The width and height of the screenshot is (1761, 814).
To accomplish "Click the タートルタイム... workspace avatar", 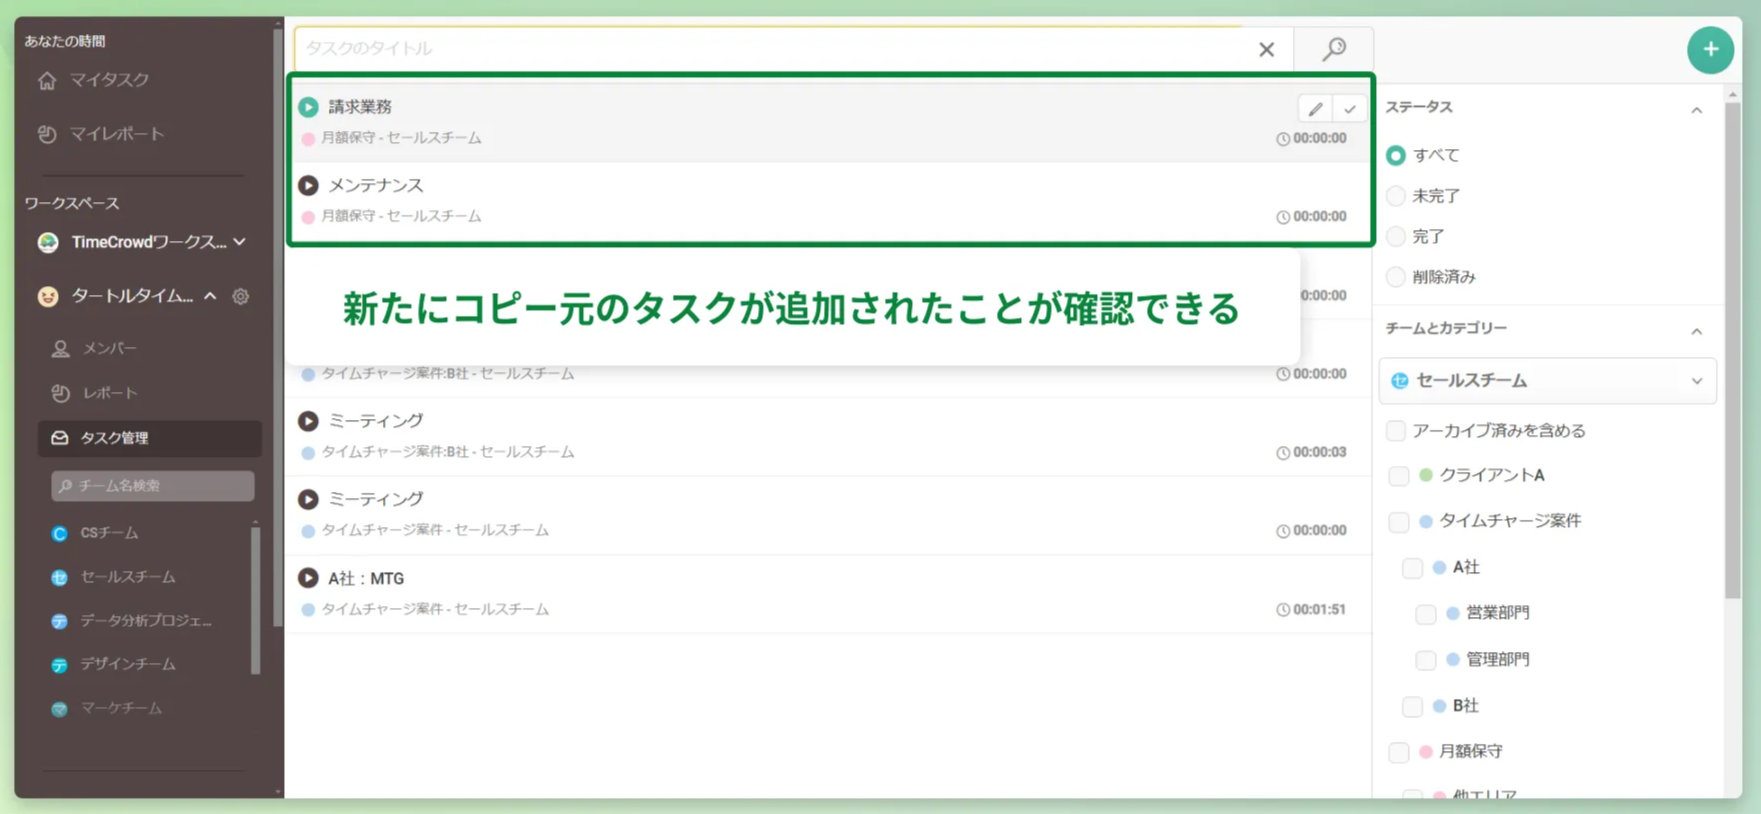I will [x=48, y=296].
